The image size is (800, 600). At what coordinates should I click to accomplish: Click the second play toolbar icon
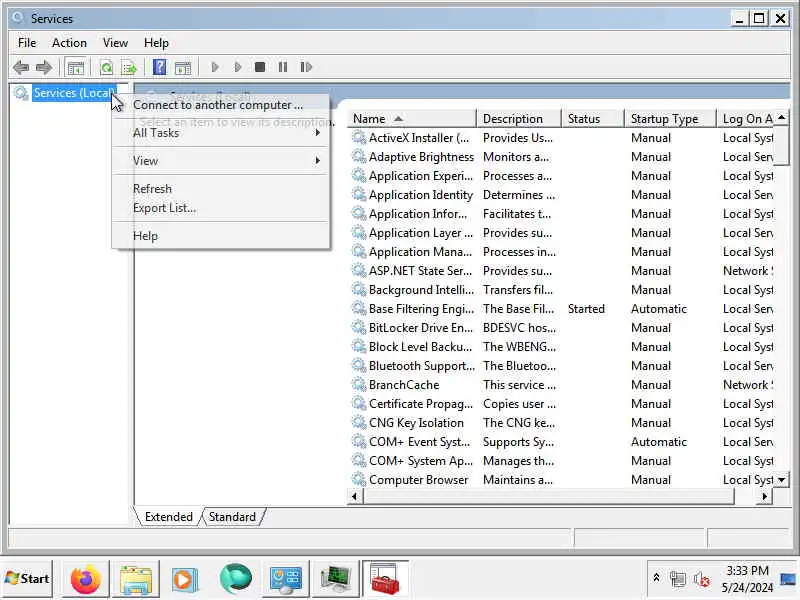(237, 67)
